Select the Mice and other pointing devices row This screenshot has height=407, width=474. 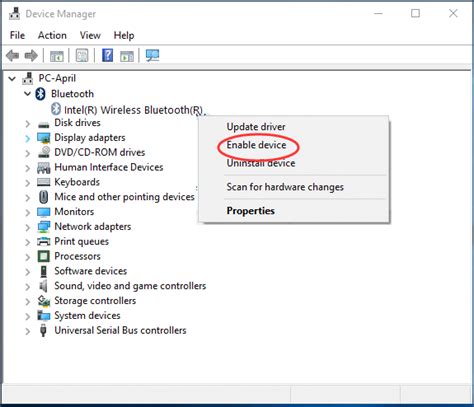(x=124, y=197)
